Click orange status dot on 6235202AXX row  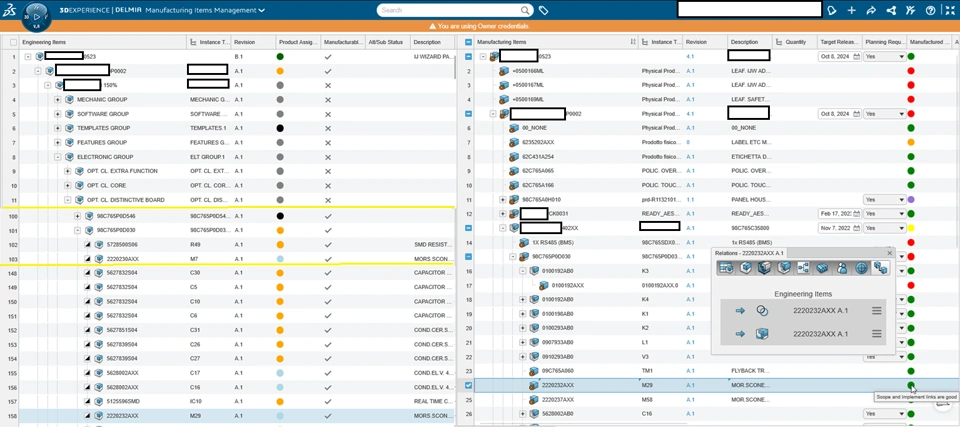[x=911, y=142]
